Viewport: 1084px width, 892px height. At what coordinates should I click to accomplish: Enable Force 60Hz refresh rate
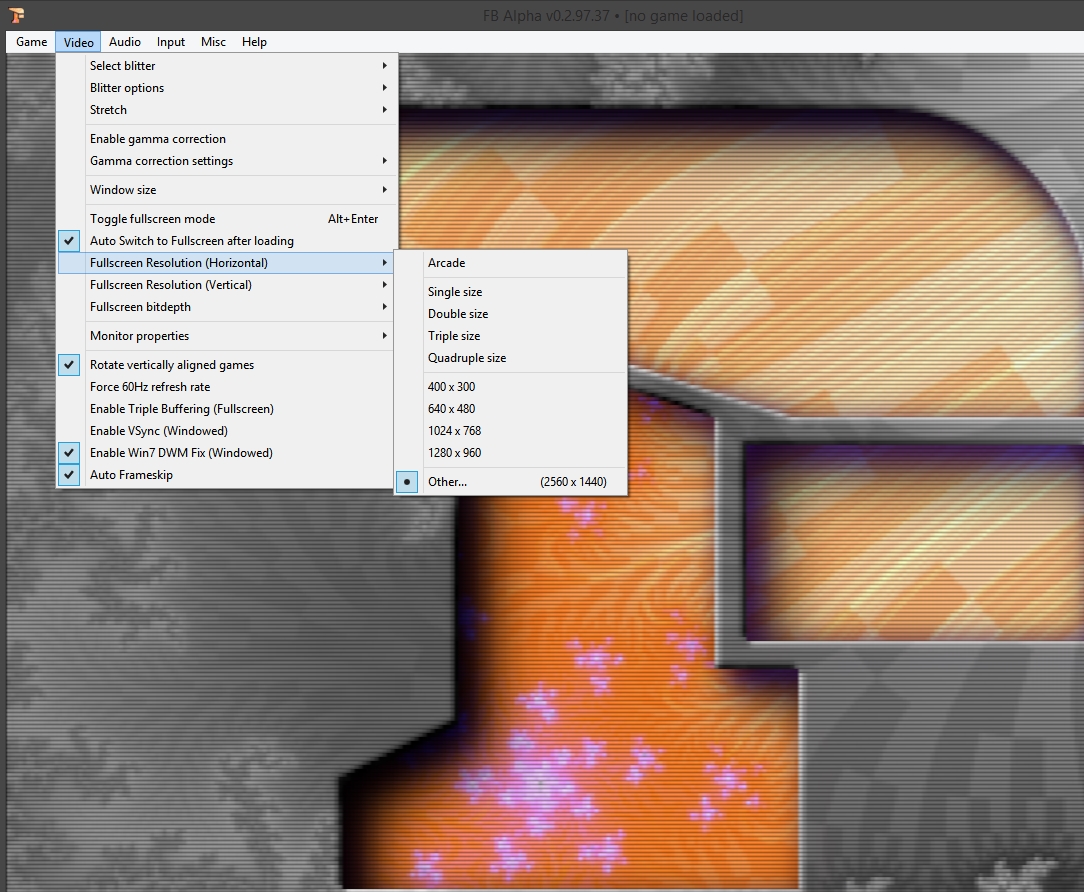coord(227,387)
